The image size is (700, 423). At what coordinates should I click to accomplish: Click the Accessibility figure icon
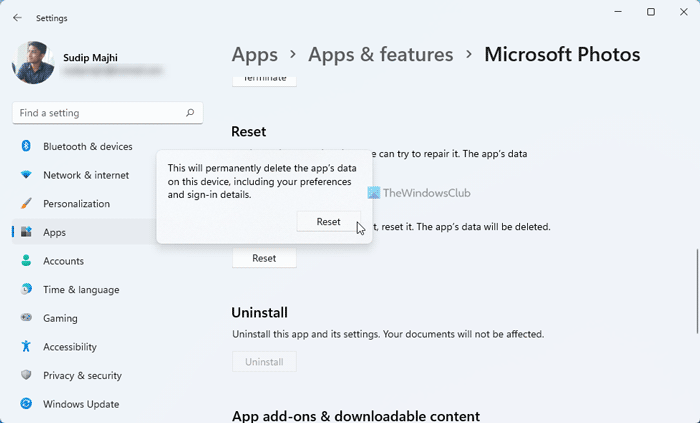click(26, 346)
